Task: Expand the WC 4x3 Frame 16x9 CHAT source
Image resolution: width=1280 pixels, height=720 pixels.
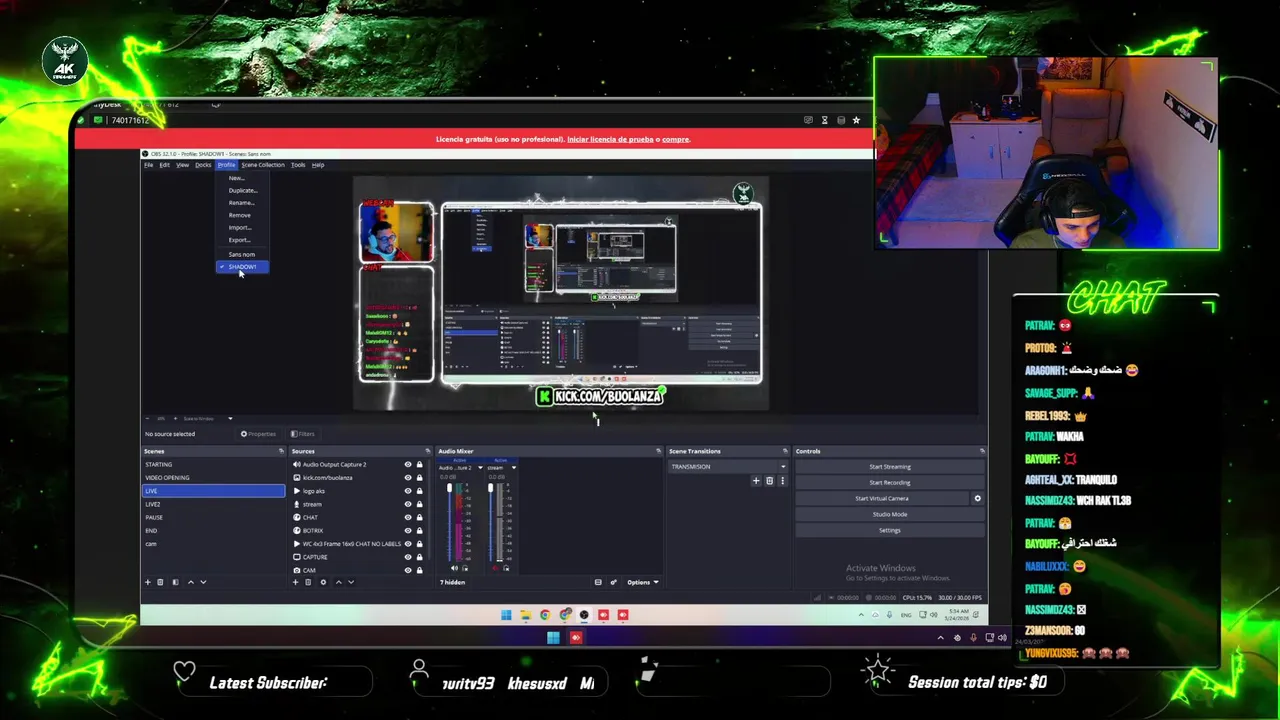Action: 297,544
